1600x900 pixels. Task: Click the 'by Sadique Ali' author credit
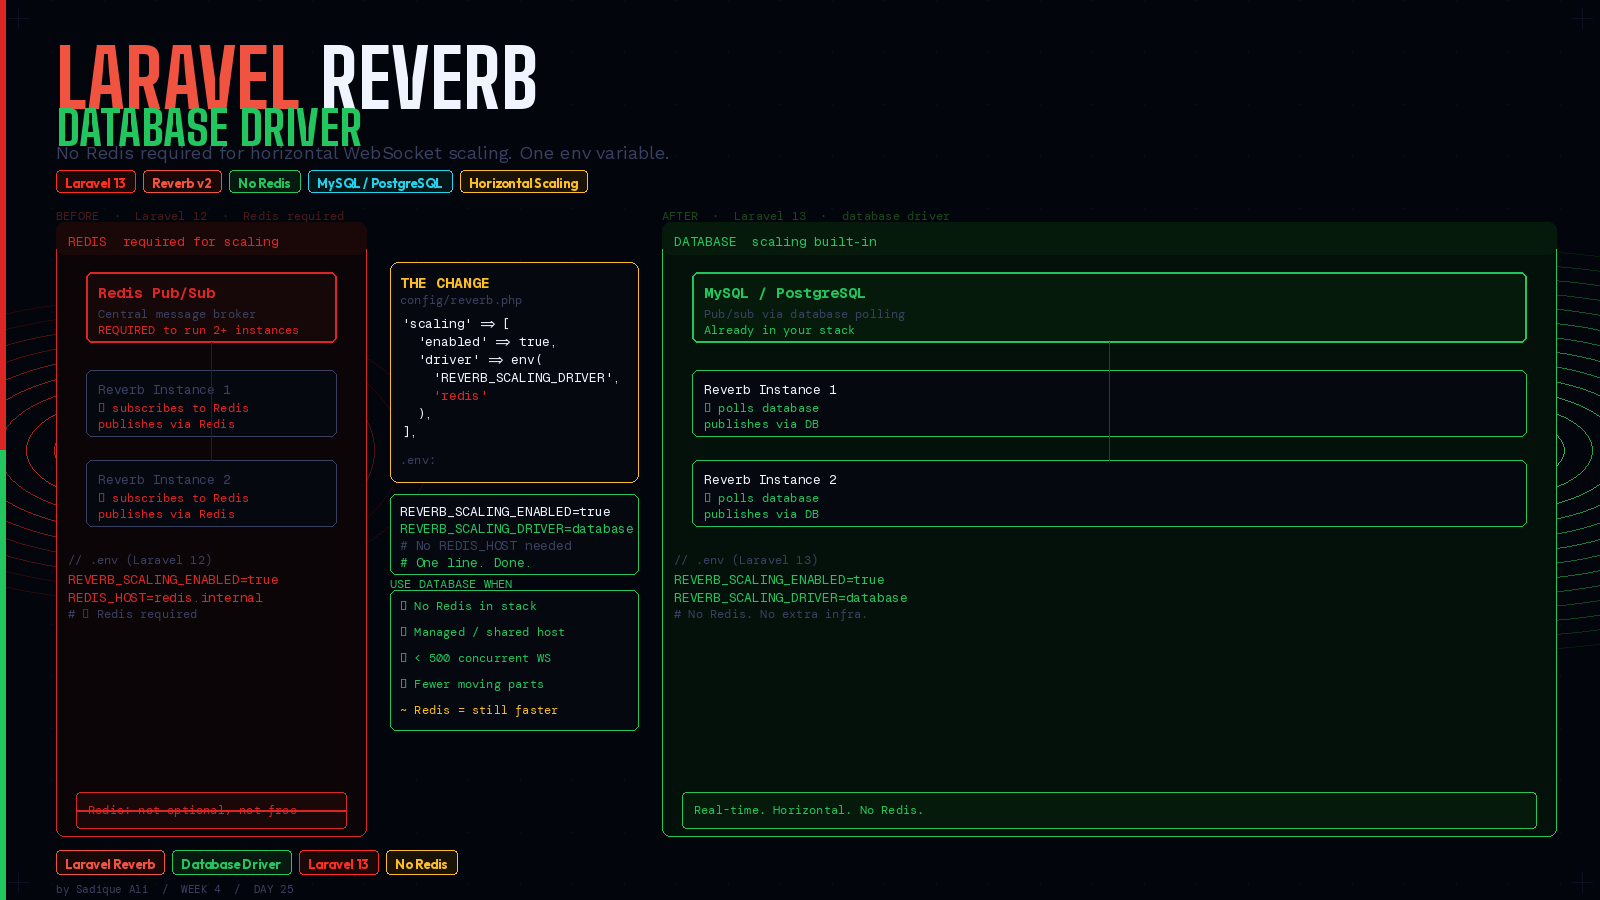[100, 889]
